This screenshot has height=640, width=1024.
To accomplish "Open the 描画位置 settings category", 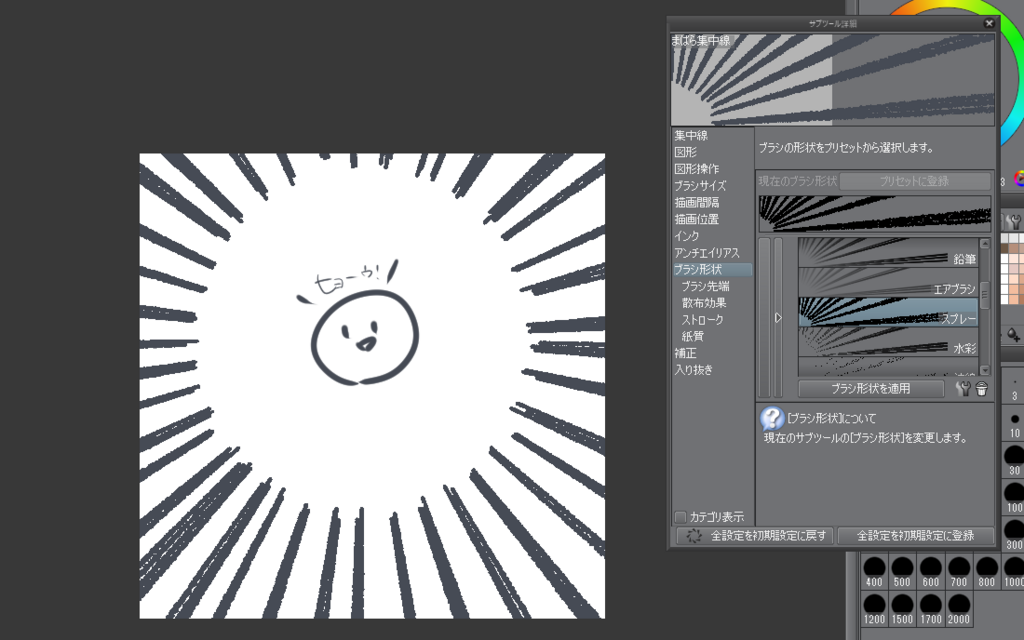I will [696, 219].
